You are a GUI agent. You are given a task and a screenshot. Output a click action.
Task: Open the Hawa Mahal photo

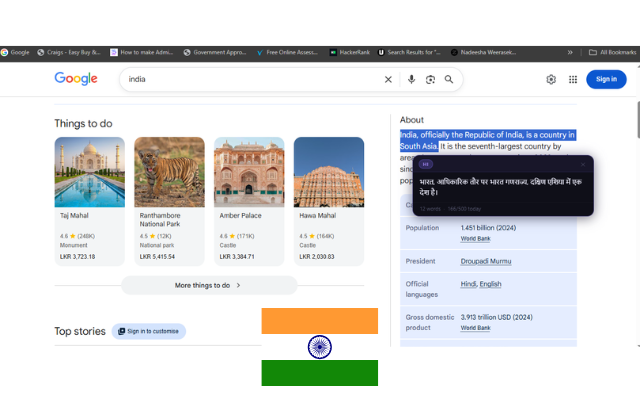[329, 172]
